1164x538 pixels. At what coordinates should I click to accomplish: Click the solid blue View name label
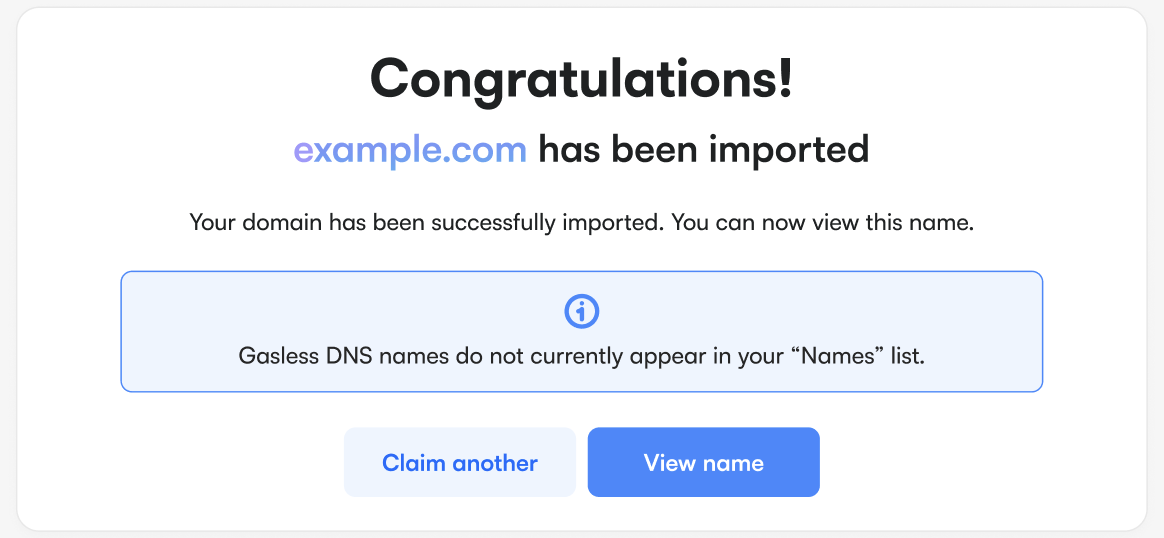[x=703, y=463]
